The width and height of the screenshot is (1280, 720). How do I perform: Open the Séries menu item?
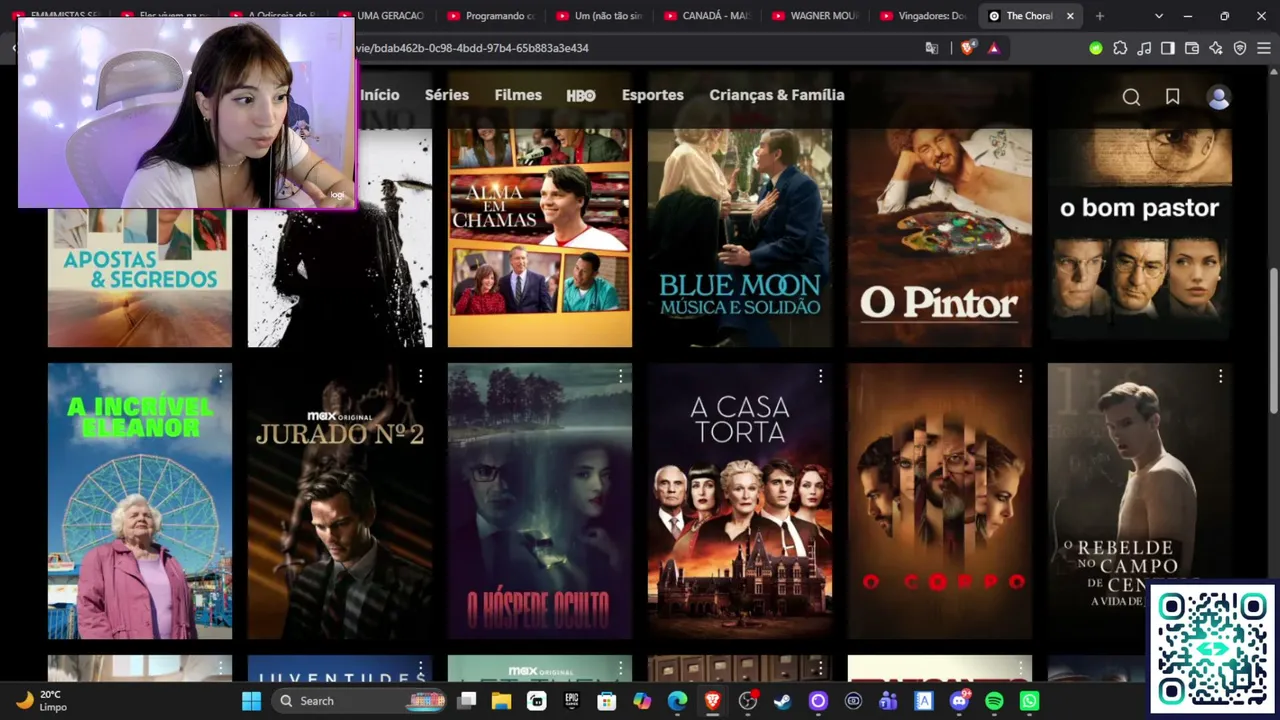tap(447, 95)
